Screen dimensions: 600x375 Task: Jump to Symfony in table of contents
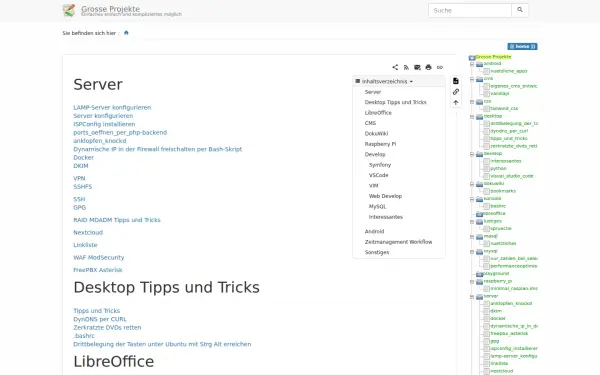380,165
